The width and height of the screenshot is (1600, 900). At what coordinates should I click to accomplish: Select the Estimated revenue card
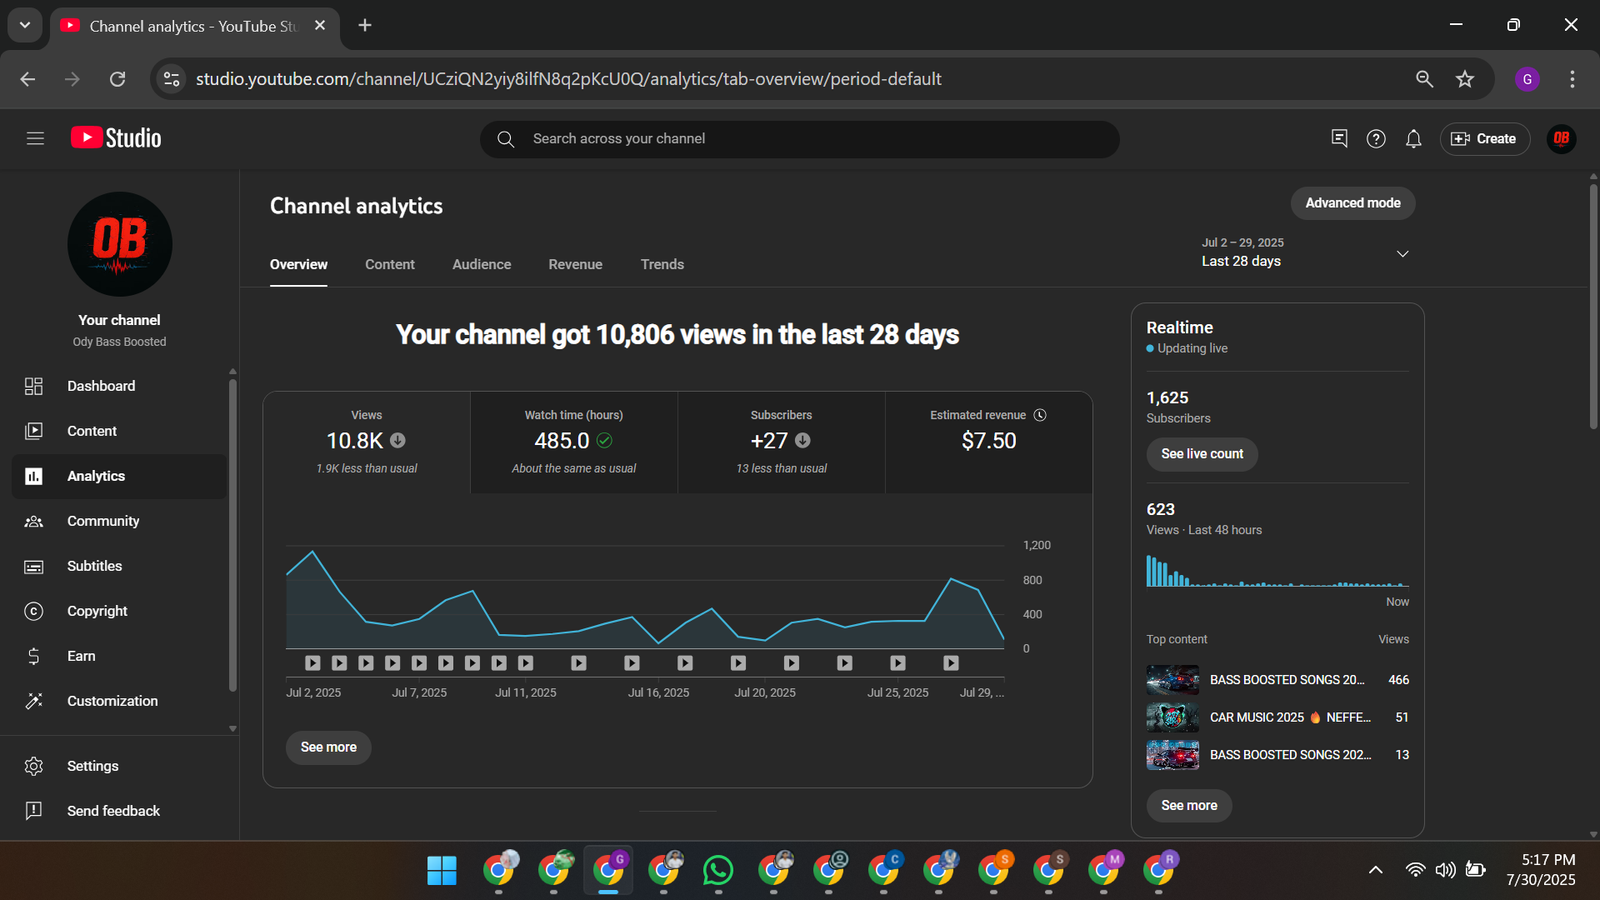(x=988, y=442)
